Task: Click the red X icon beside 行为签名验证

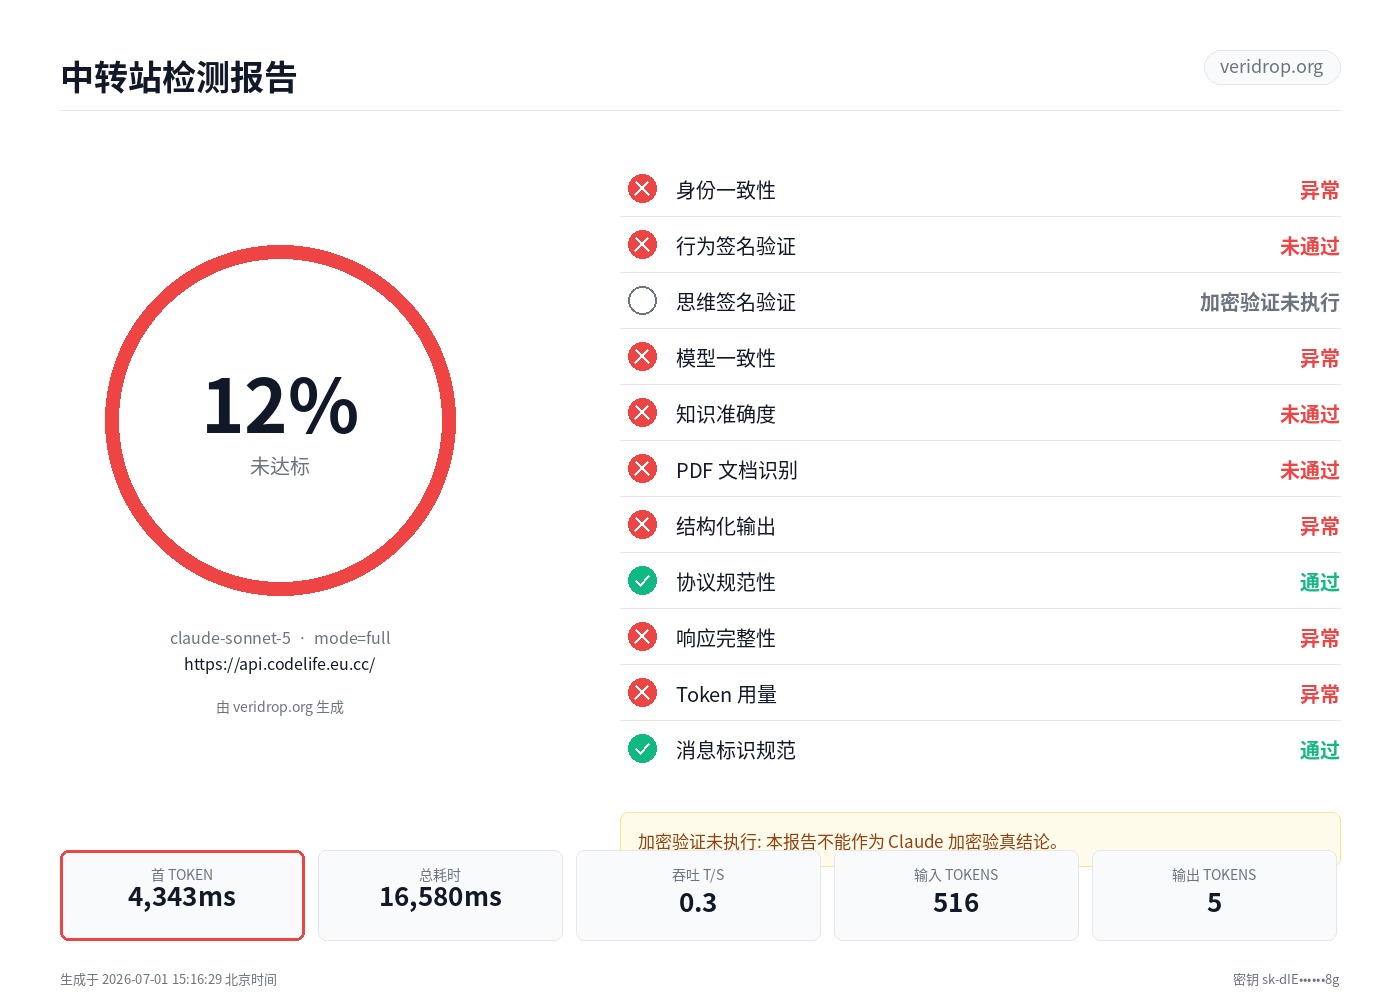Action: click(x=642, y=245)
